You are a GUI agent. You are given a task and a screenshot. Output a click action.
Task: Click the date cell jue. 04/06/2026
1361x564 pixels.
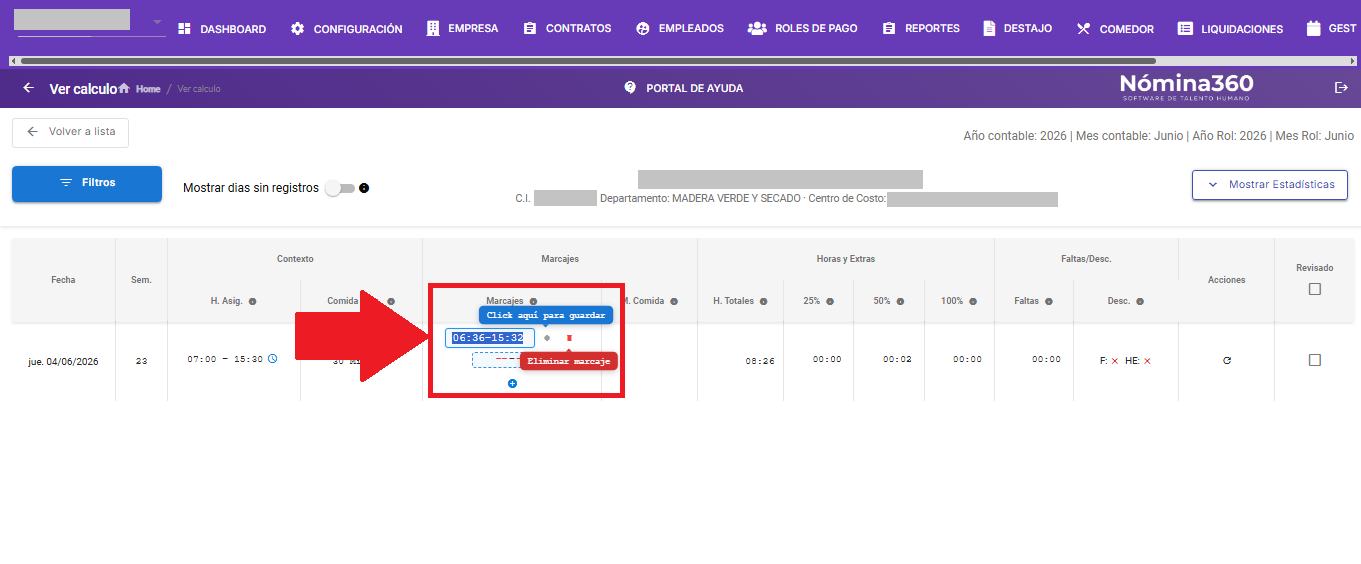click(63, 360)
